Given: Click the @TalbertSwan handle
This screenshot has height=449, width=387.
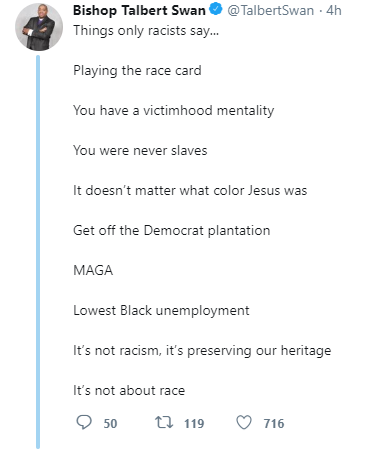Looking at the screenshot, I should click(271, 10).
